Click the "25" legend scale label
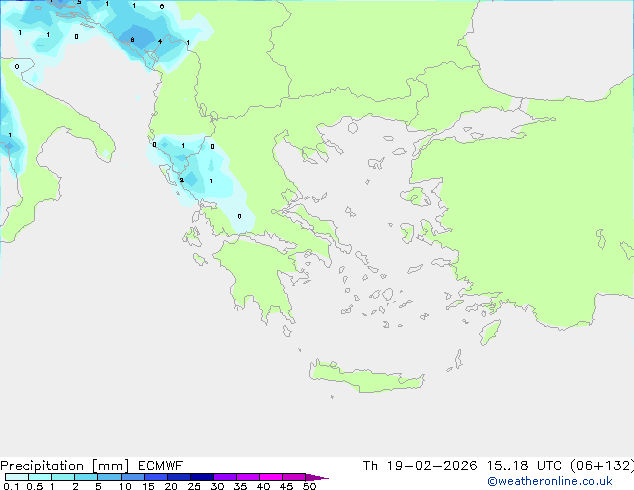 coord(194,486)
